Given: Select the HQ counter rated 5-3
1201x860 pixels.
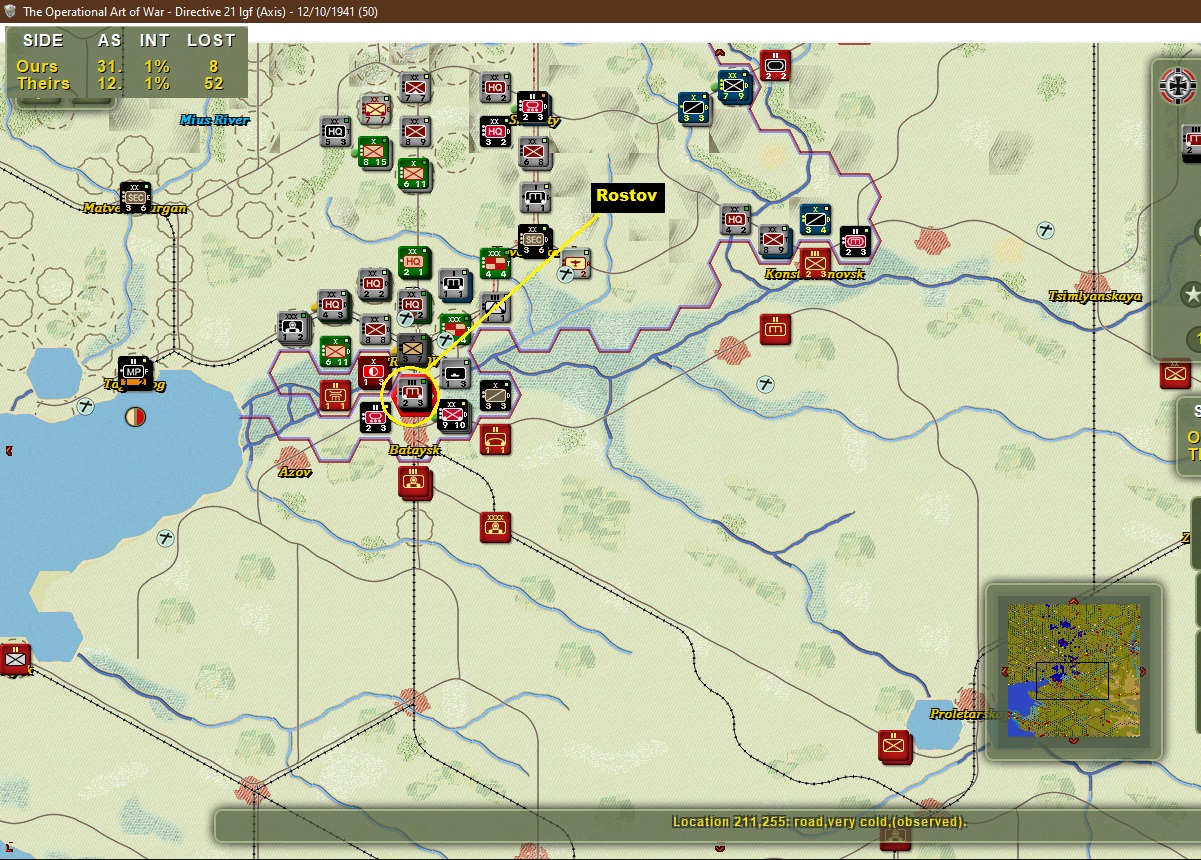Looking at the screenshot, I should coord(335,132).
